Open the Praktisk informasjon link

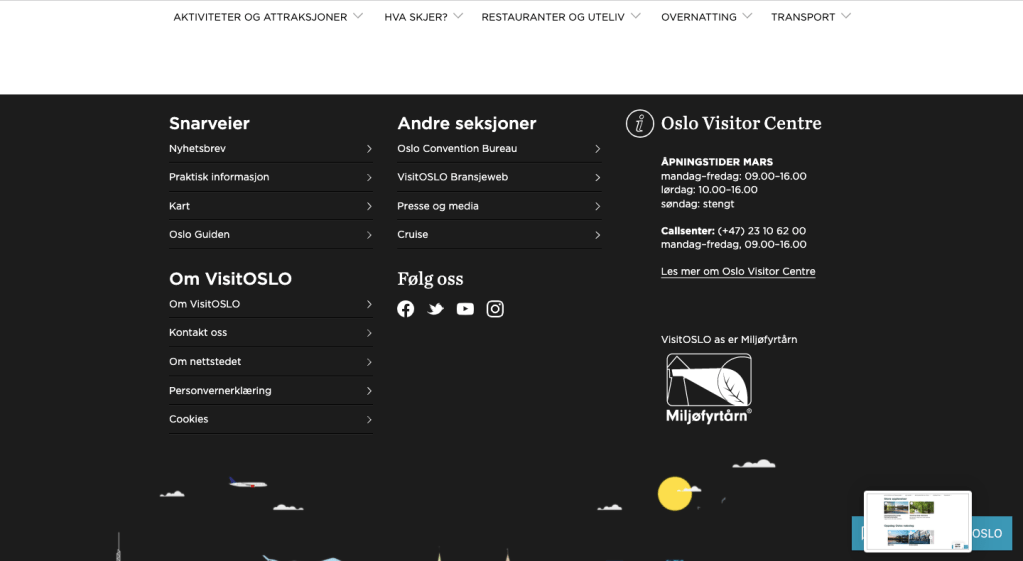(219, 177)
